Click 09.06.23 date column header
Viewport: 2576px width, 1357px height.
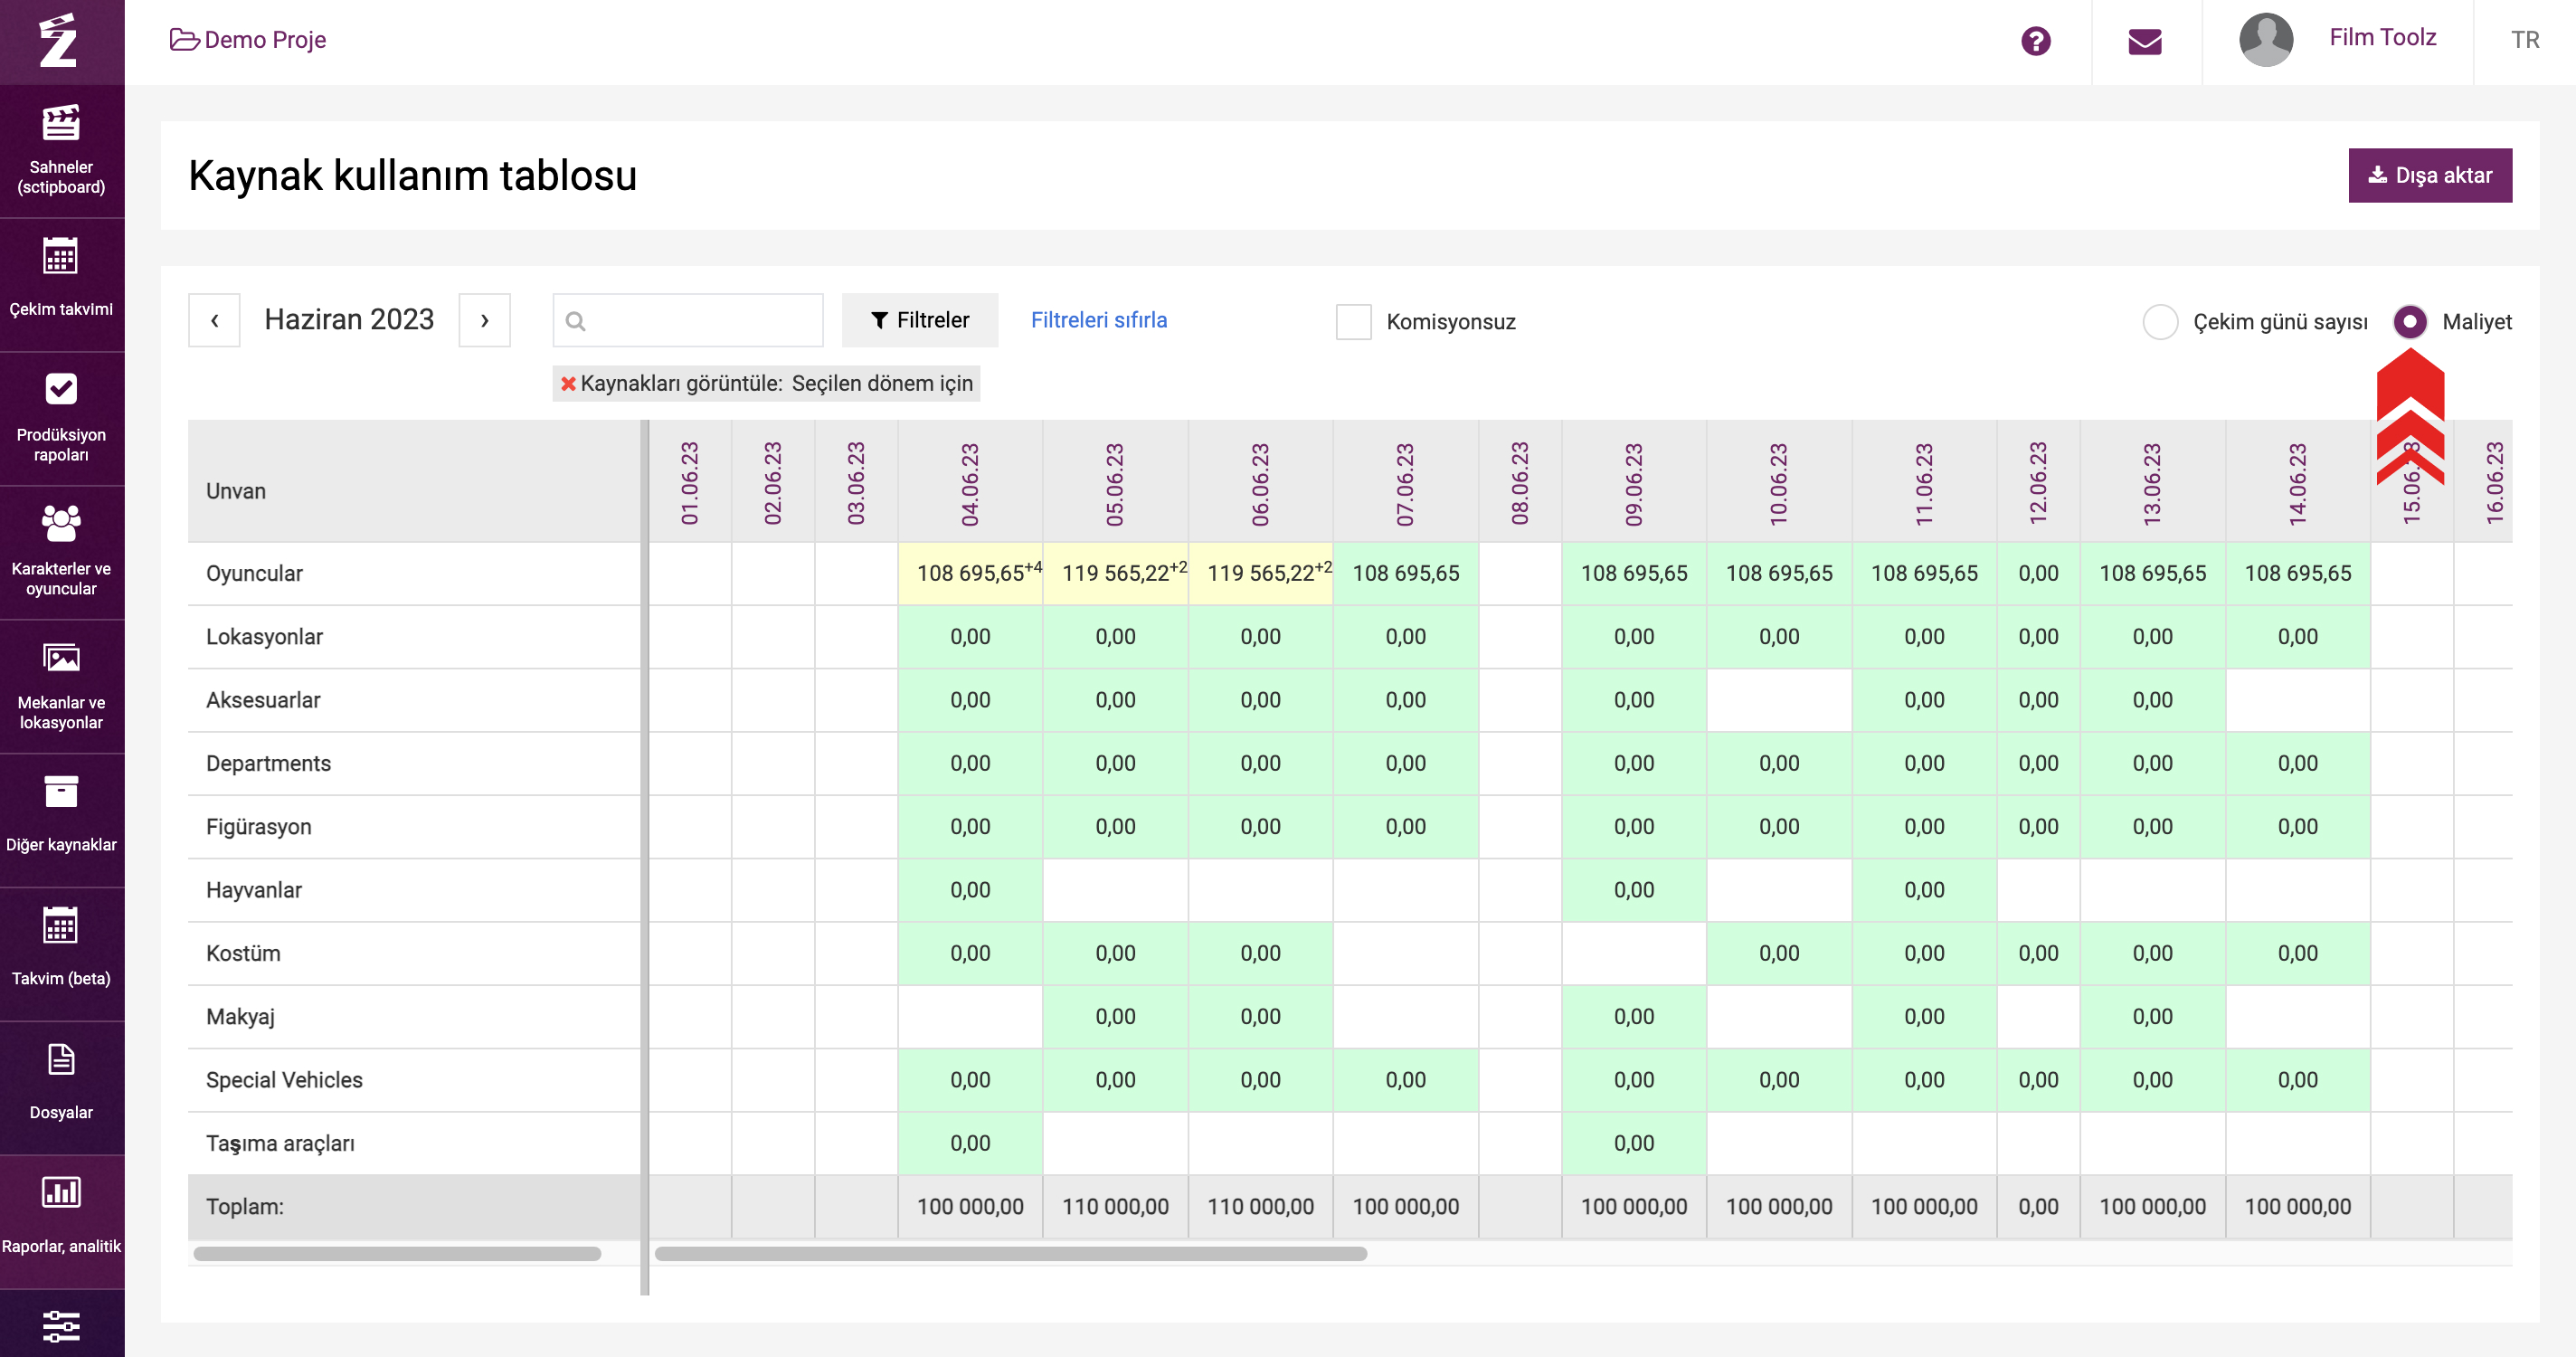pos(1634,484)
